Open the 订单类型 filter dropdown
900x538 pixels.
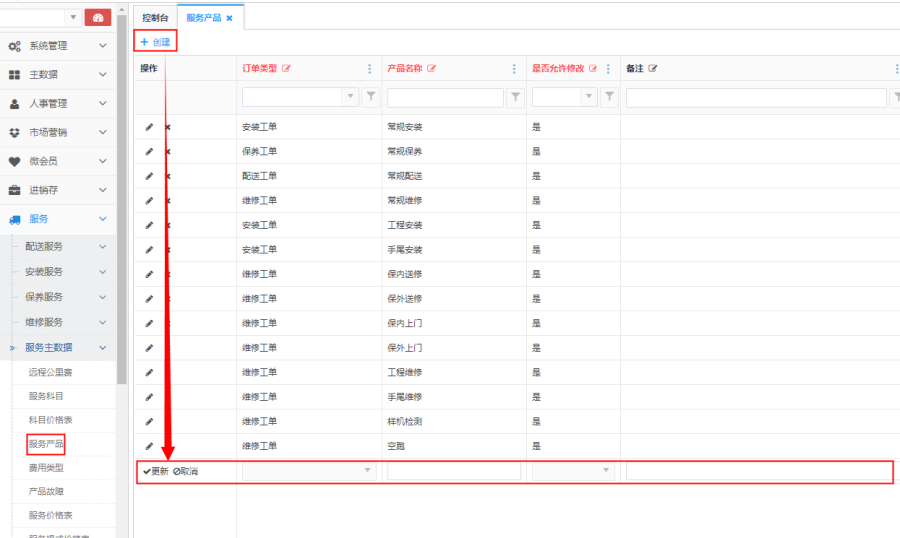tap(350, 97)
